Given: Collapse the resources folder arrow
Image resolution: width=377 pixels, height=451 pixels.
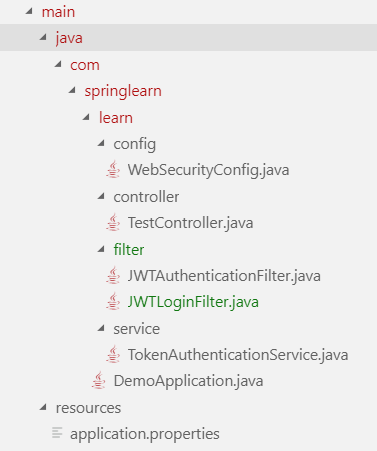Looking at the screenshot, I should click(43, 407).
